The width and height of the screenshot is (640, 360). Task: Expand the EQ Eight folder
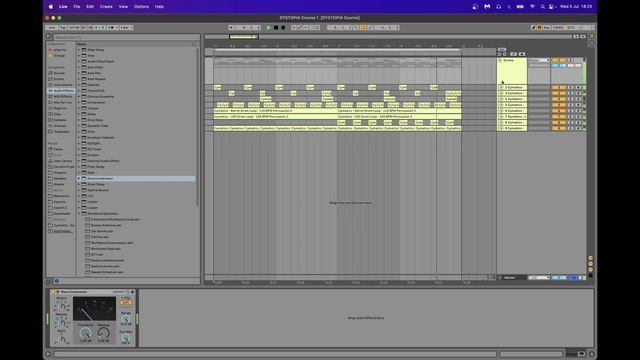pos(79,143)
